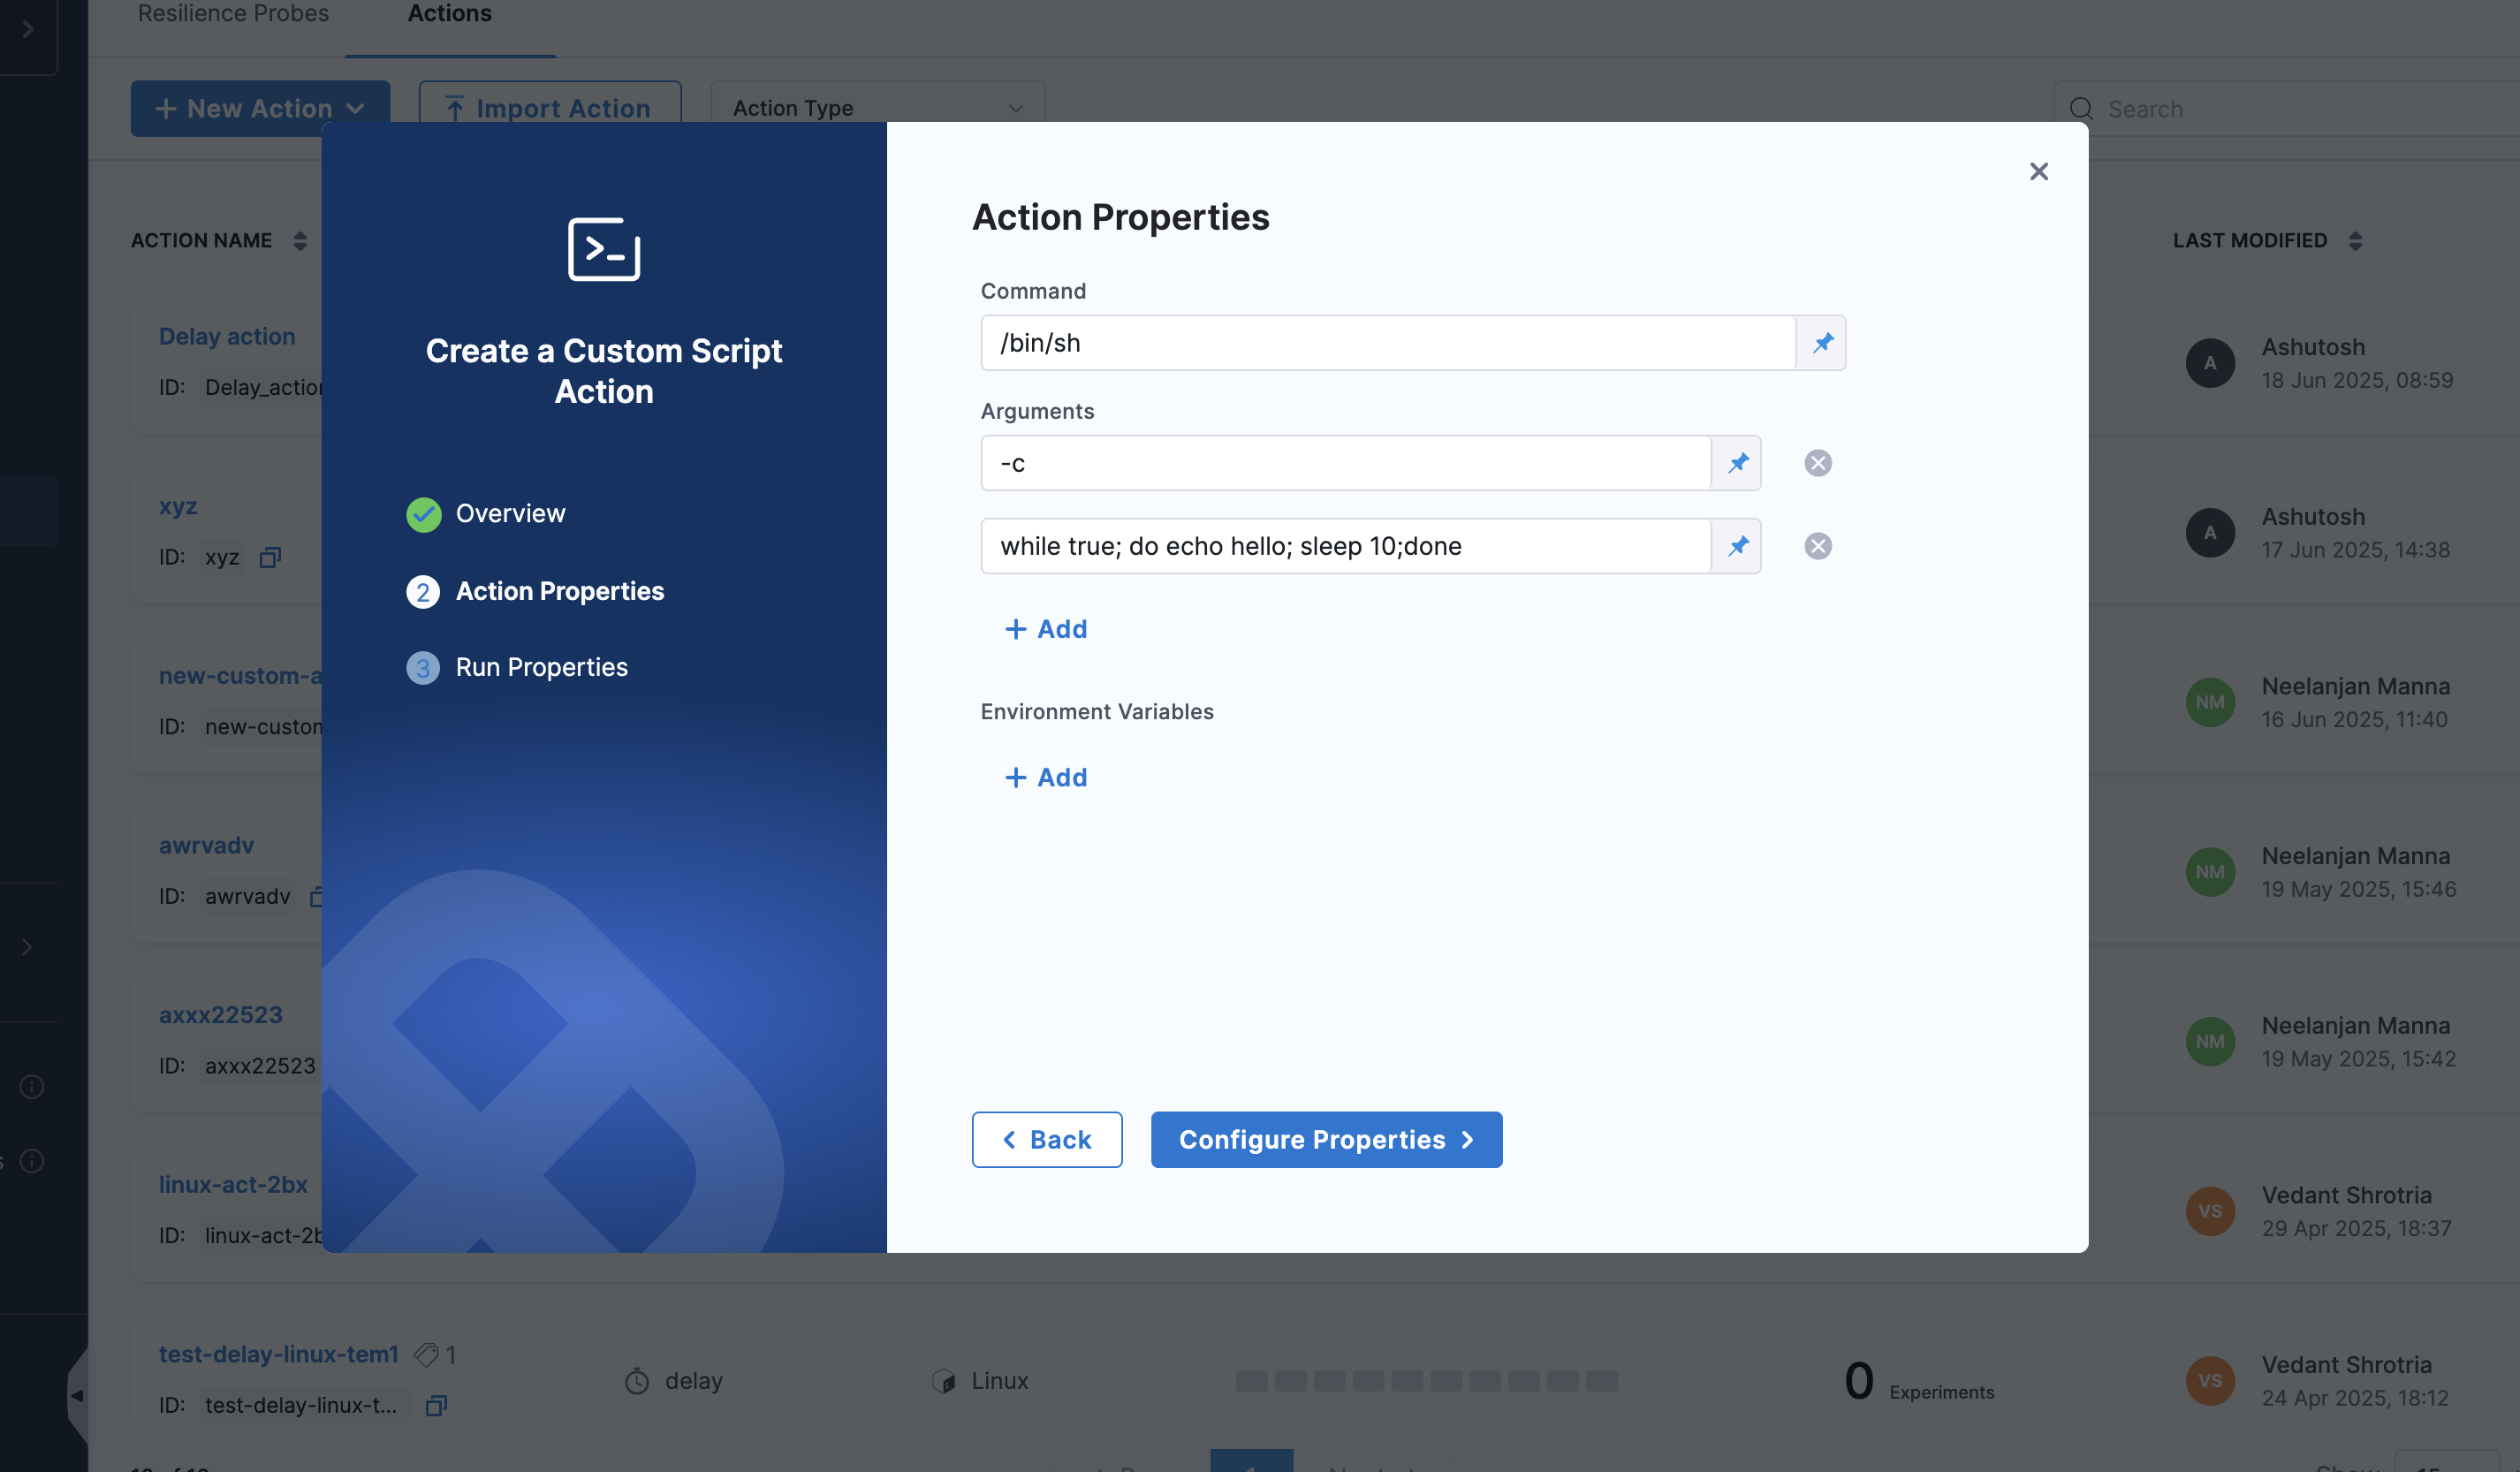Pin the -c argument field

(x=1738, y=462)
